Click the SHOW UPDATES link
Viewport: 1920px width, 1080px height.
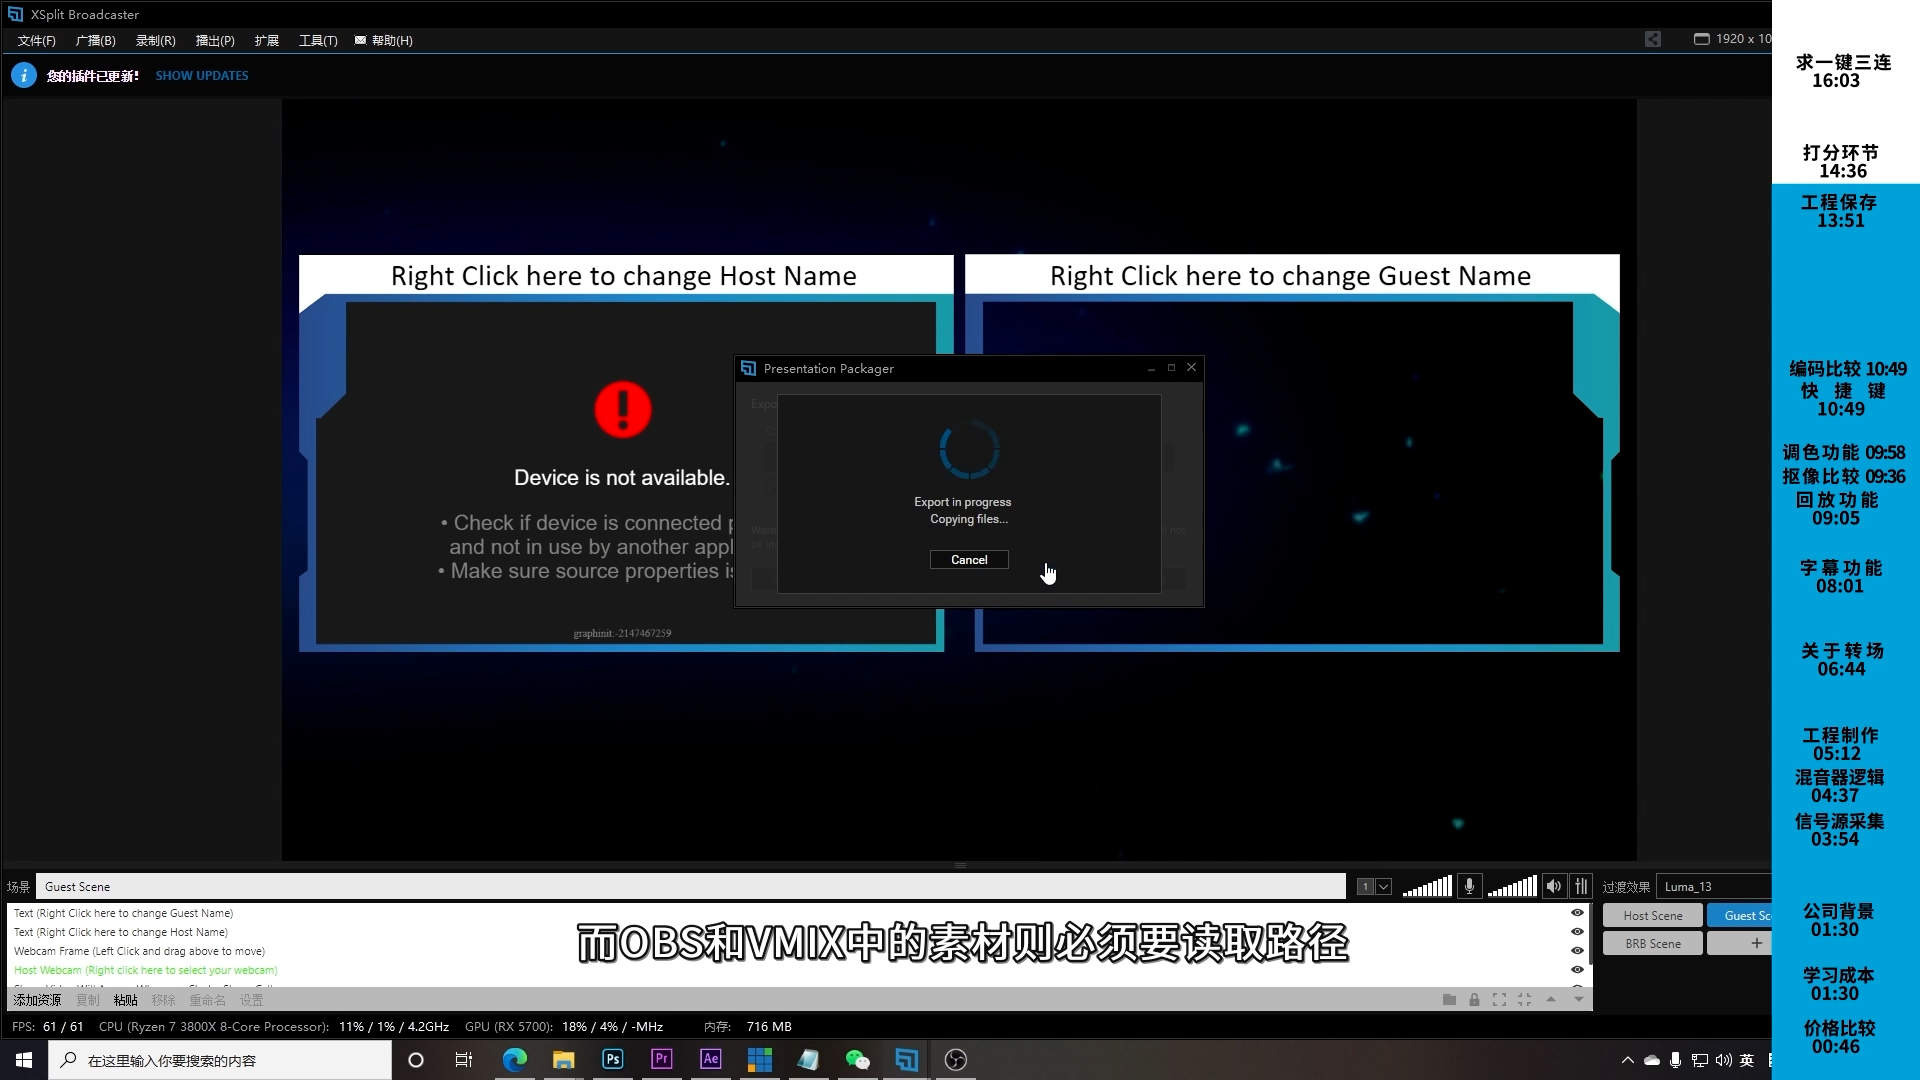(201, 75)
